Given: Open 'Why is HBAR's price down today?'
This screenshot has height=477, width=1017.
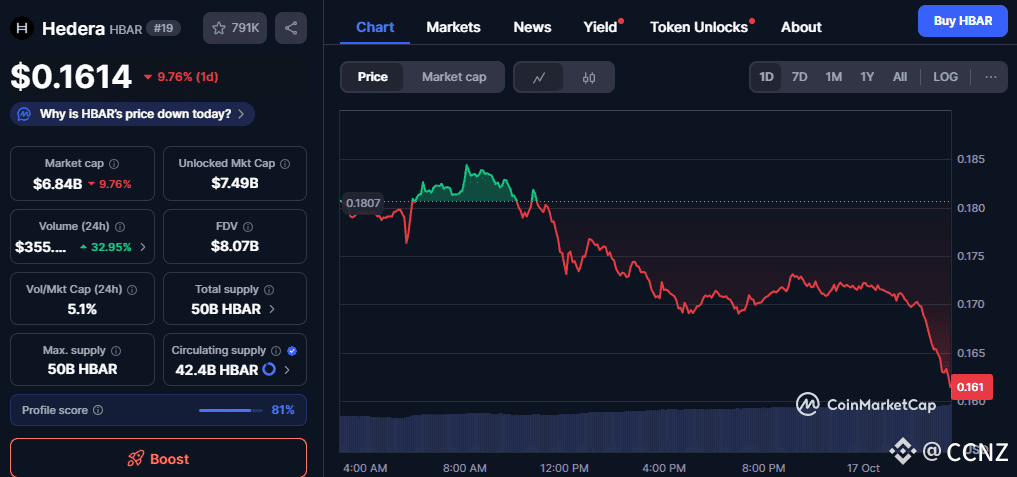Looking at the screenshot, I should click(133, 114).
